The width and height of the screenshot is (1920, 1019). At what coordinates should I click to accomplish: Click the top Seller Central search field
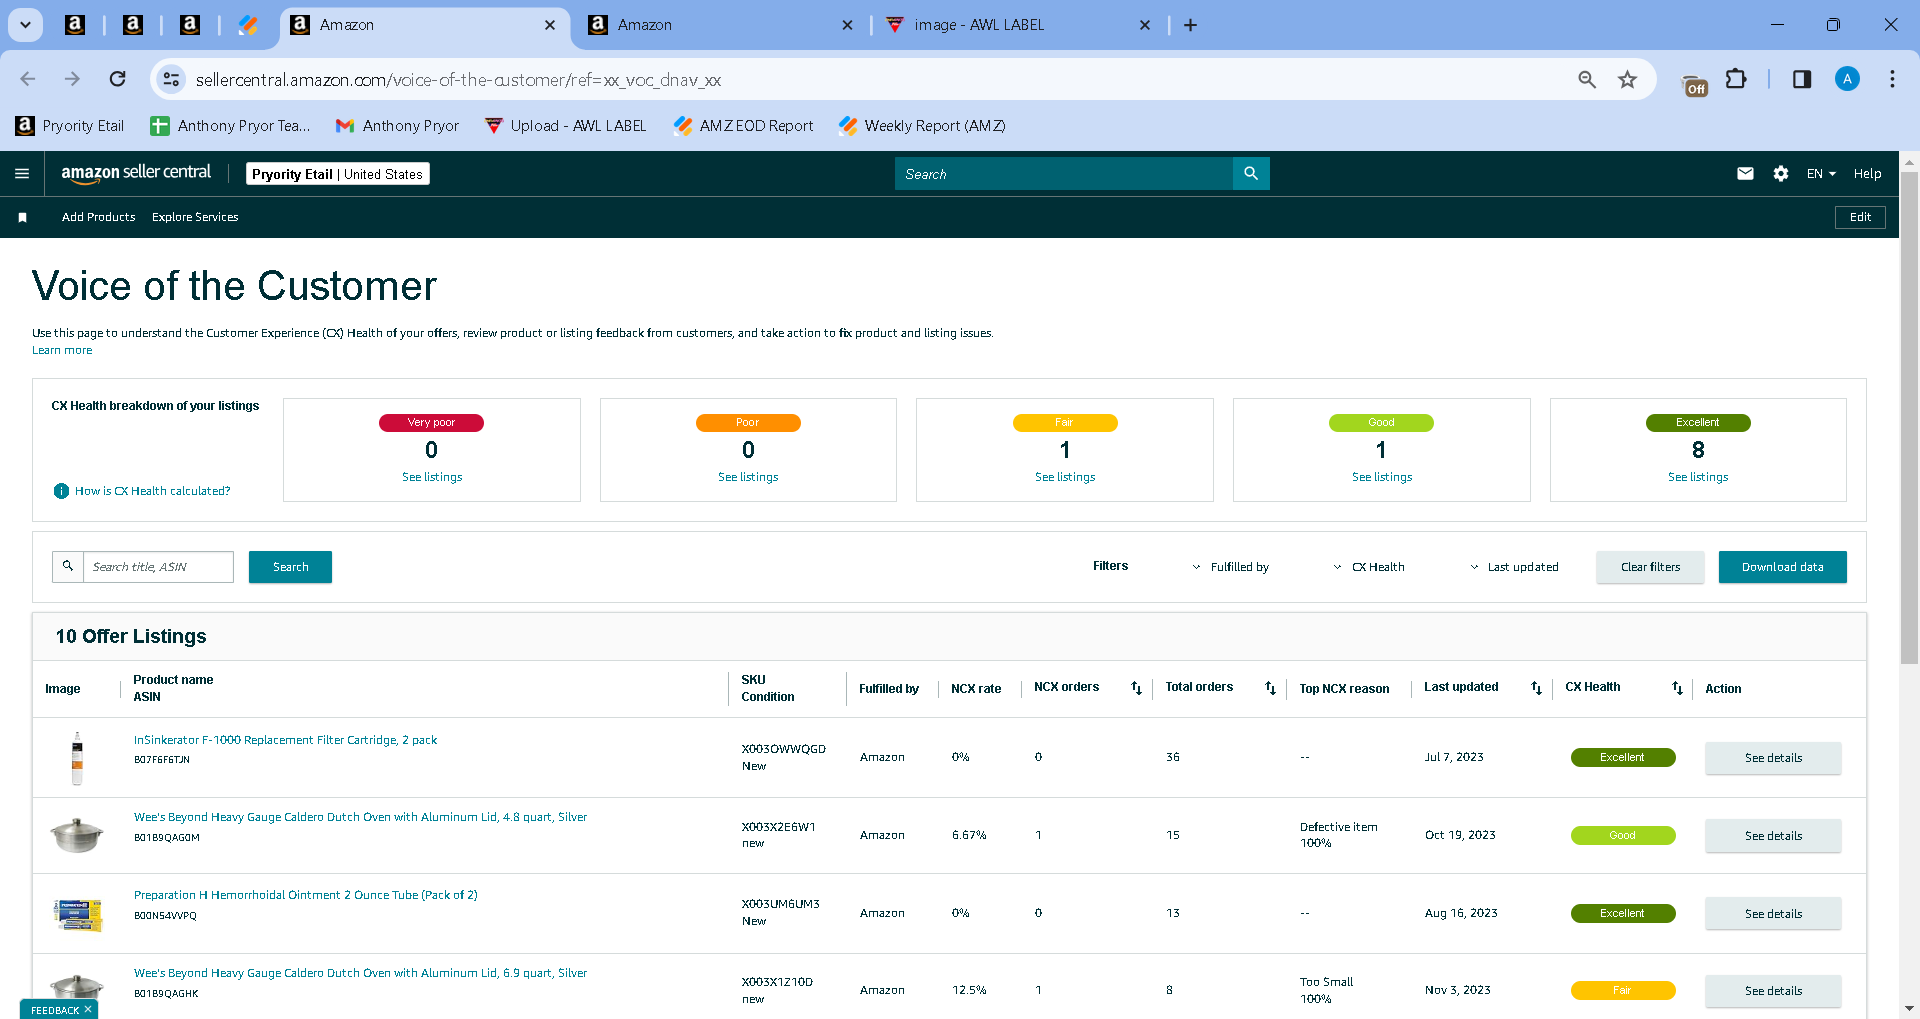click(x=1064, y=174)
